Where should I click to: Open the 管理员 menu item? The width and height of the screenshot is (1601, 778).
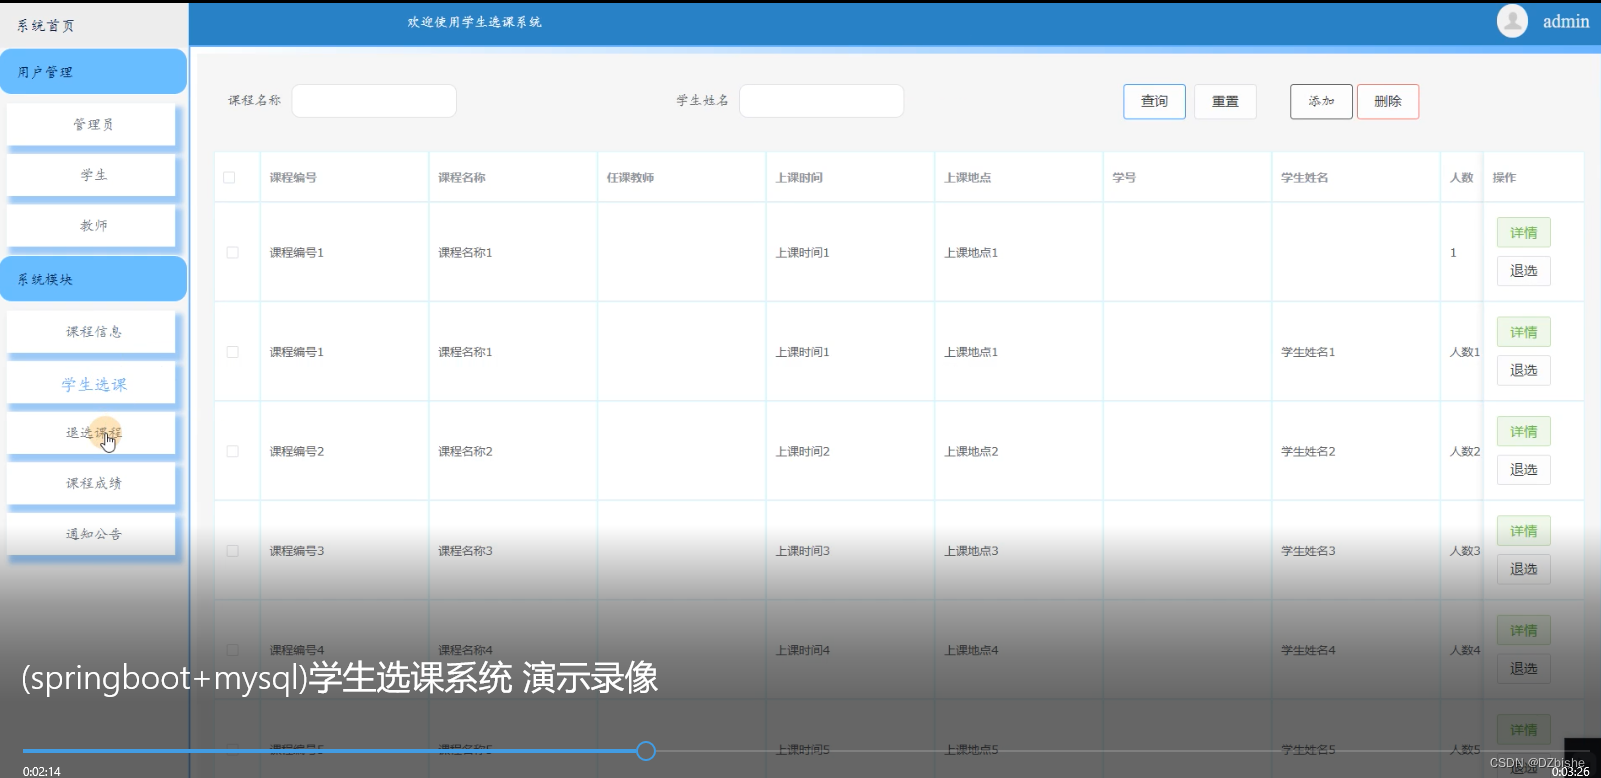click(92, 125)
